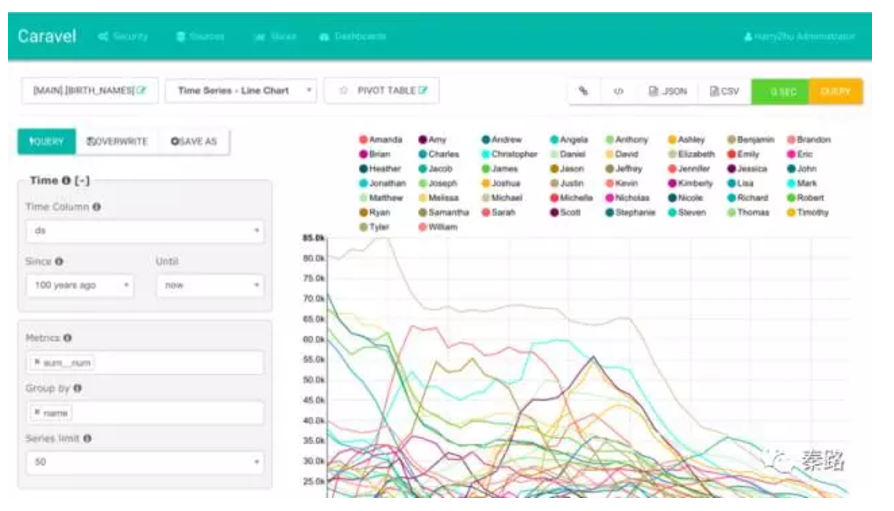Open the Until now dropdown
Screen dimensions: 894x511
coord(210,285)
